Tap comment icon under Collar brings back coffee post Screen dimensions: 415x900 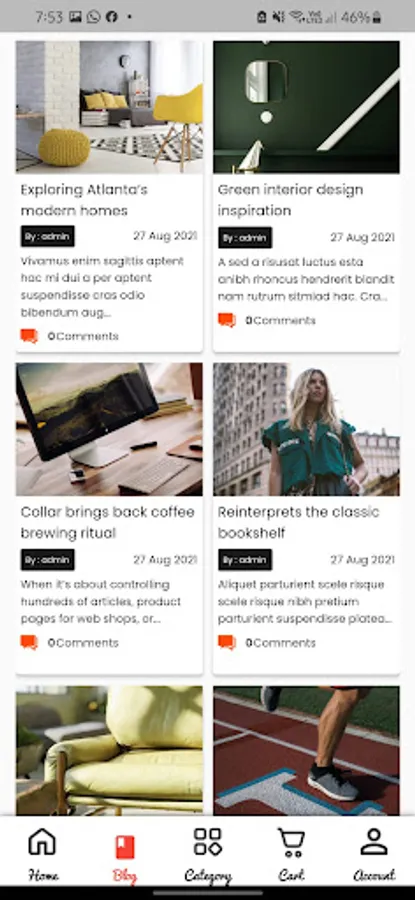(x=29, y=642)
